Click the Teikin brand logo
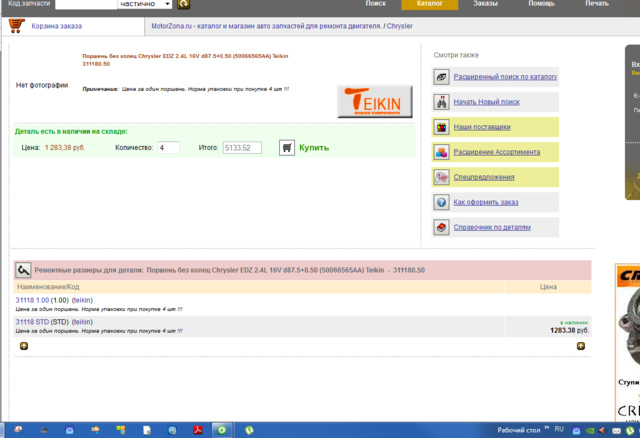 click(x=375, y=101)
